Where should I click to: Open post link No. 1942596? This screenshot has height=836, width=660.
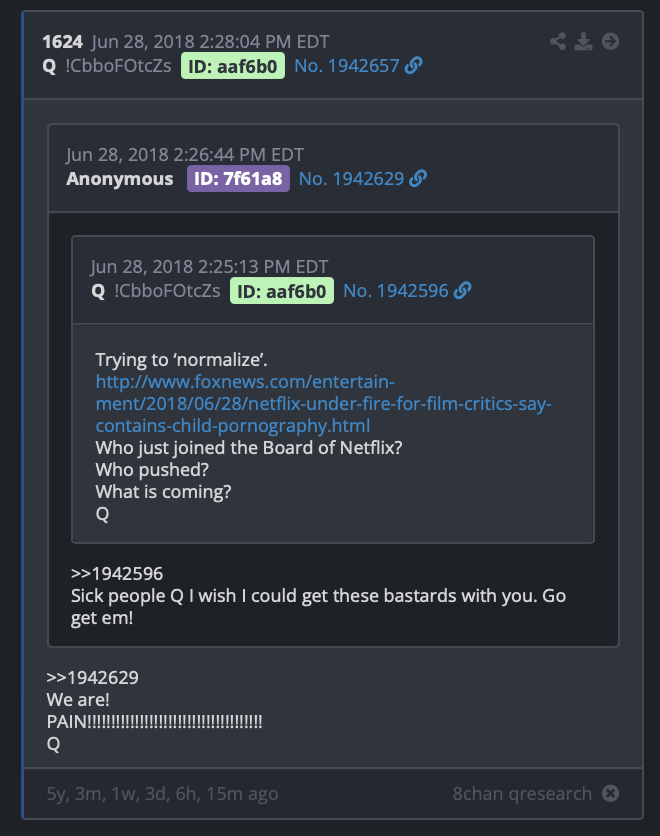396,291
